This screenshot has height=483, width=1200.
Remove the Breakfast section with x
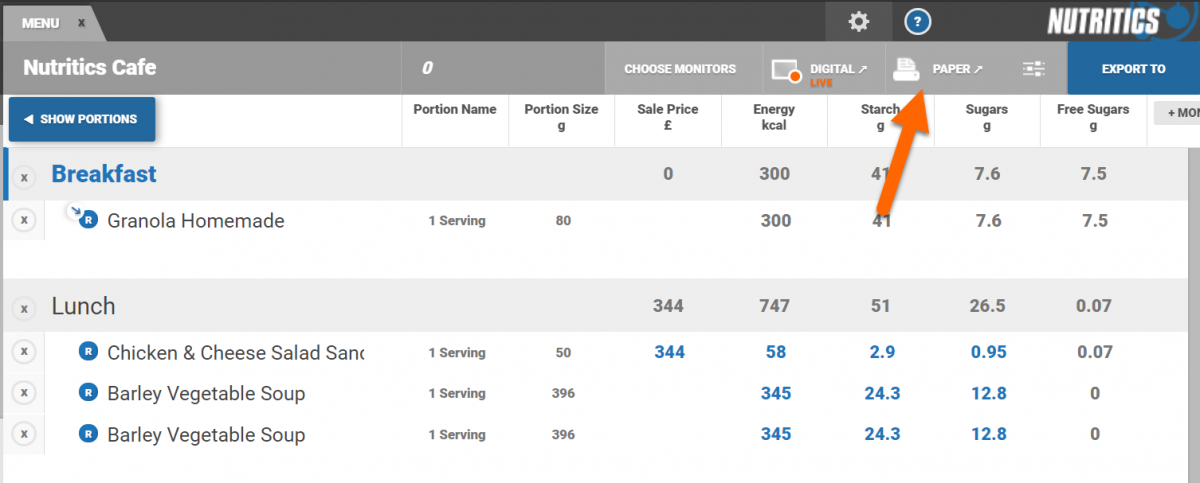click(24, 177)
